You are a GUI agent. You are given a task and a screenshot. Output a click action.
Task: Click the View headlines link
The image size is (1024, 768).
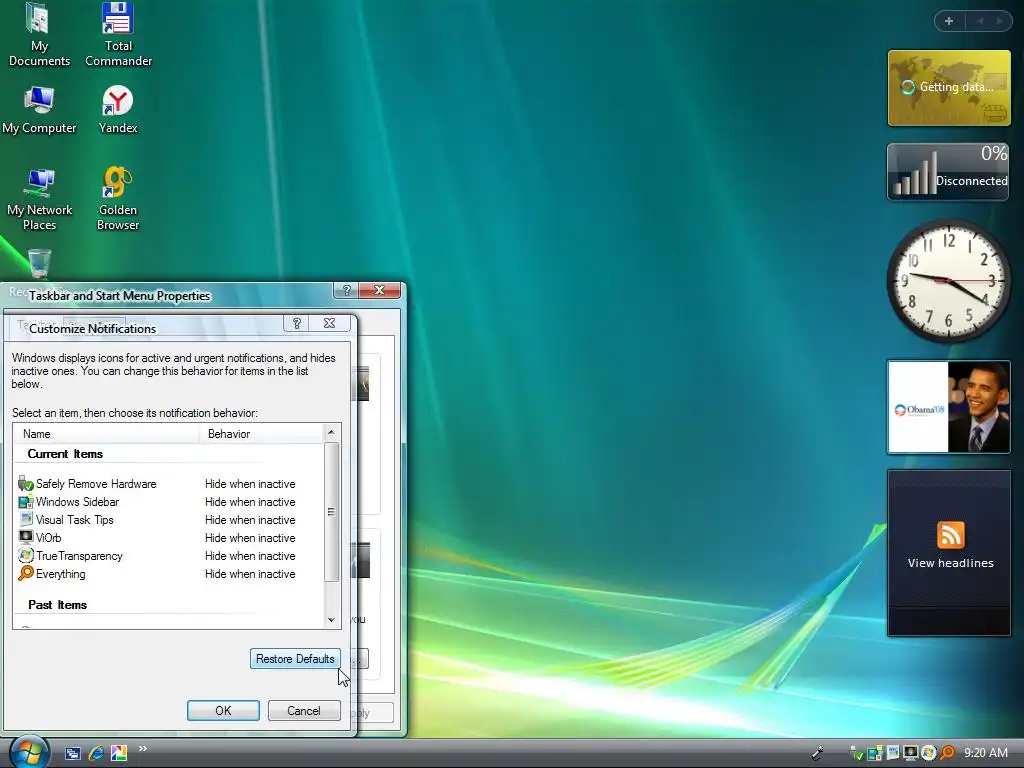click(950, 563)
